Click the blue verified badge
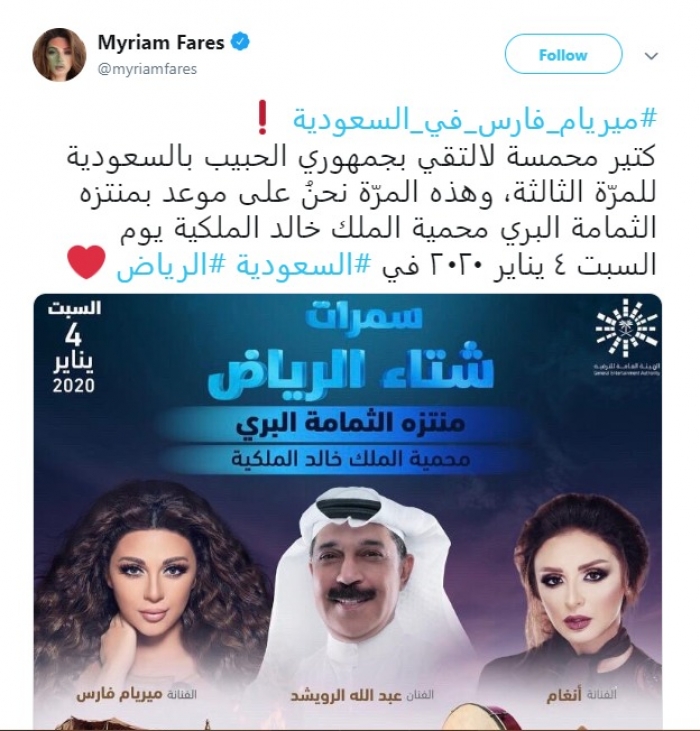 click(240, 42)
